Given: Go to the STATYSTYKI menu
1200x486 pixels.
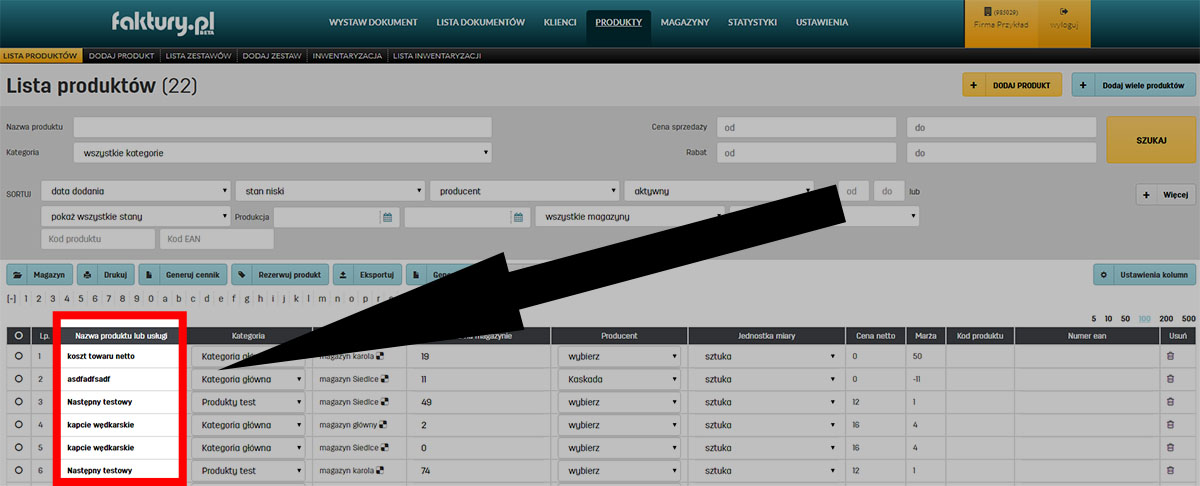Looking at the screenshot, I should point(752,22).
